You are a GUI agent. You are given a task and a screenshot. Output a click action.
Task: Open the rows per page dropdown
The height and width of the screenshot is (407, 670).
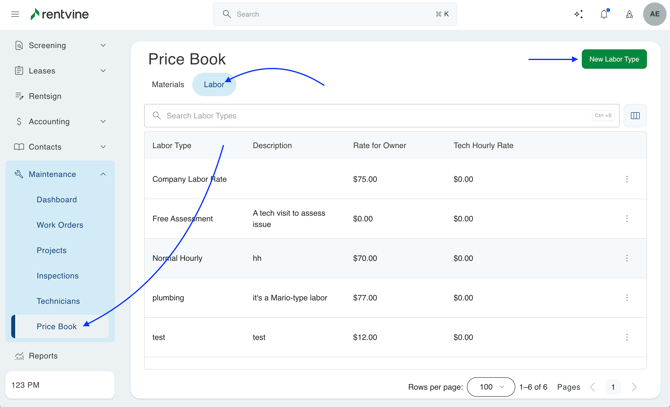click(490, 387)
